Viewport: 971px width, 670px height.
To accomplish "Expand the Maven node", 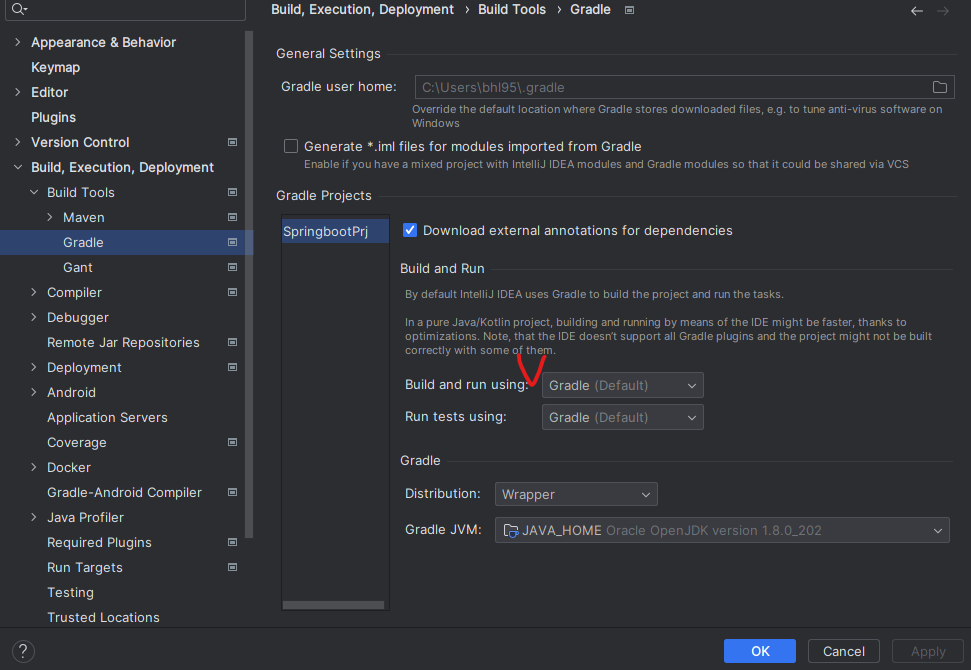I will point(50,217).
